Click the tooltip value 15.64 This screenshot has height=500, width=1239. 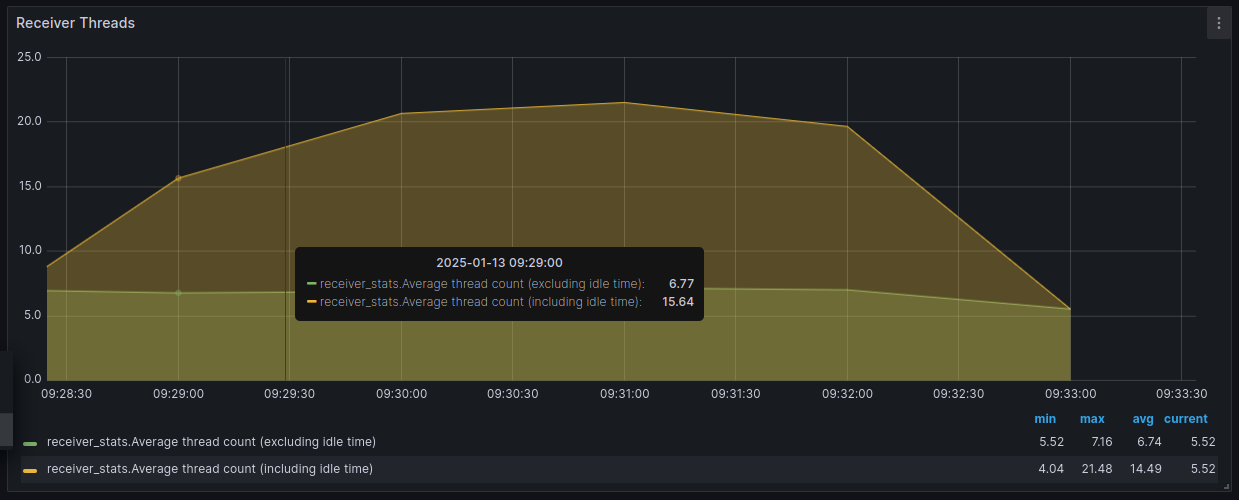click(x=678, y=301)
